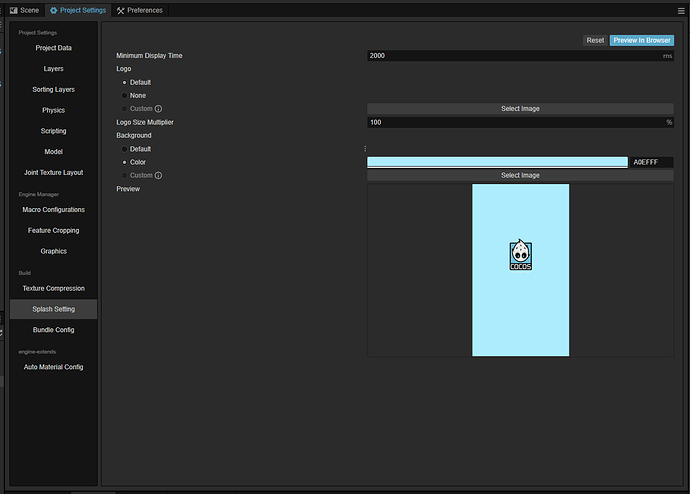Open Layers settings
This screenshot has height=494, width=690.
point(53,69)
